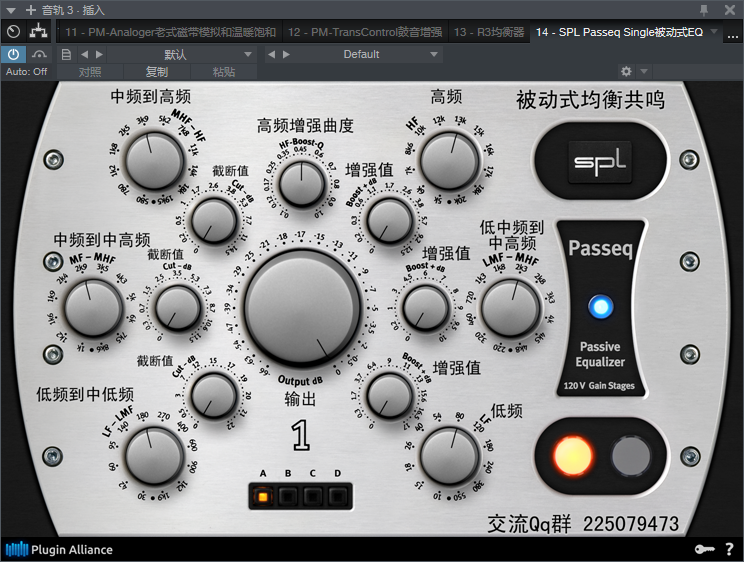Image resolution: width=744 pixels, height=562 pixels.
Task: Click the MHF-HF frequency knob
Action: click(x=154, y=161)
